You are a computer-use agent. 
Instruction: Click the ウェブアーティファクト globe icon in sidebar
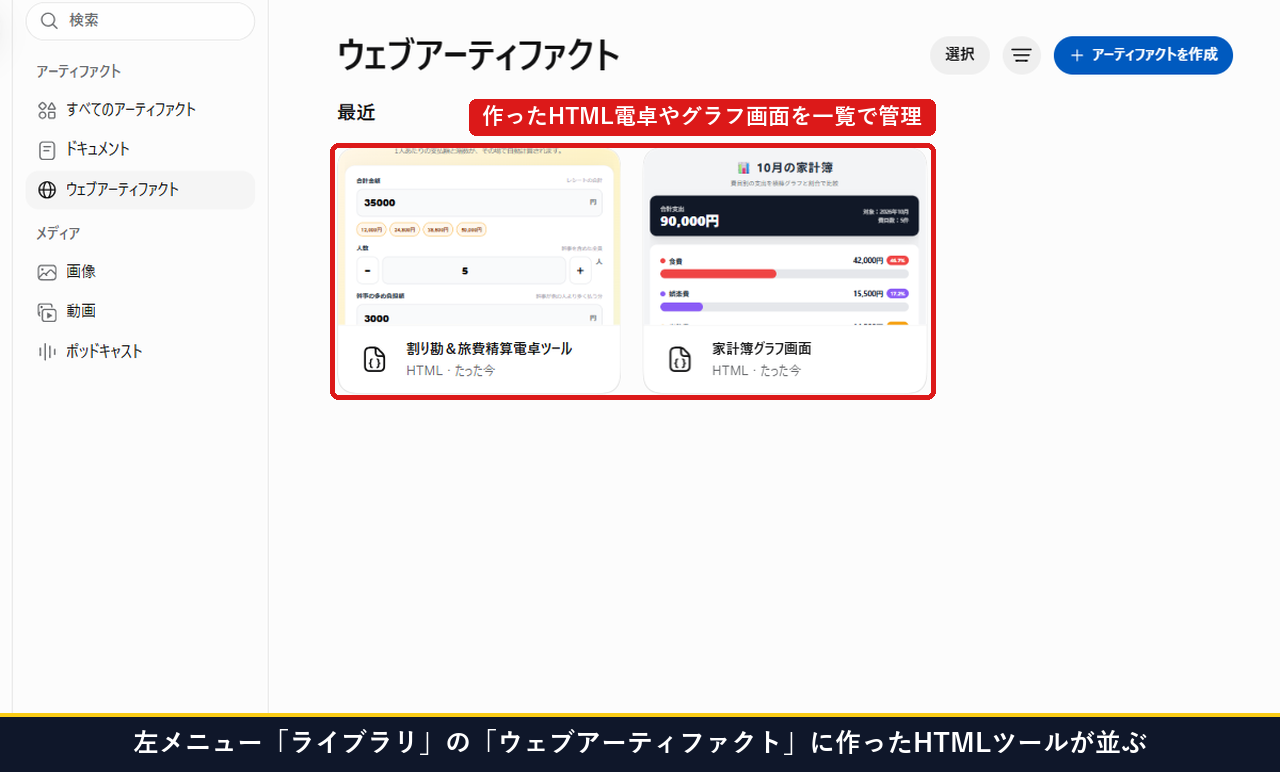47,190
